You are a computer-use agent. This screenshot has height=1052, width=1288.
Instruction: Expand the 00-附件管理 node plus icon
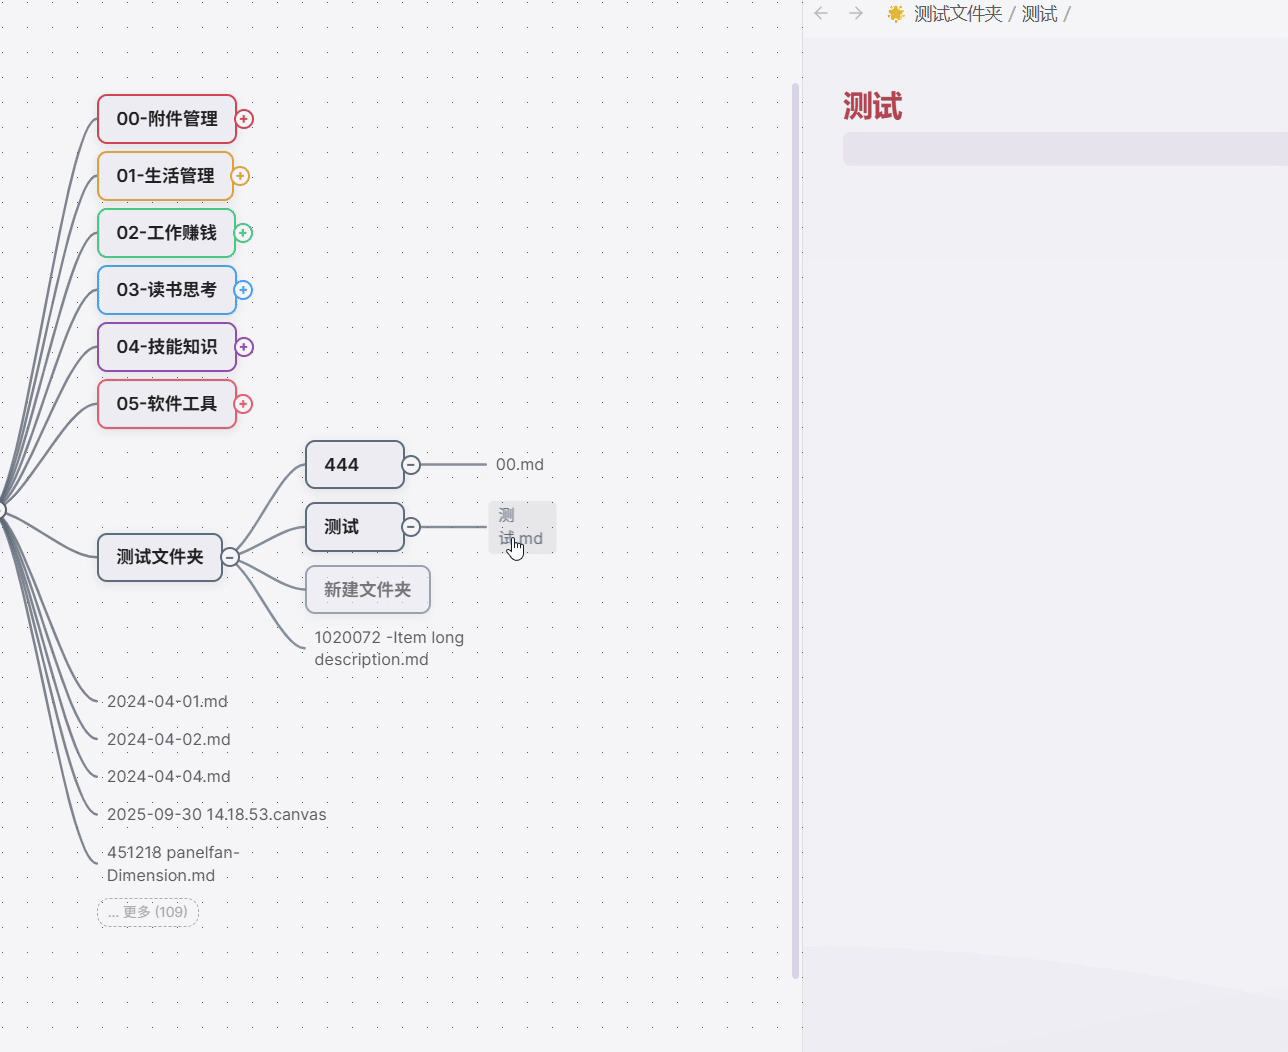coord(244,119)
